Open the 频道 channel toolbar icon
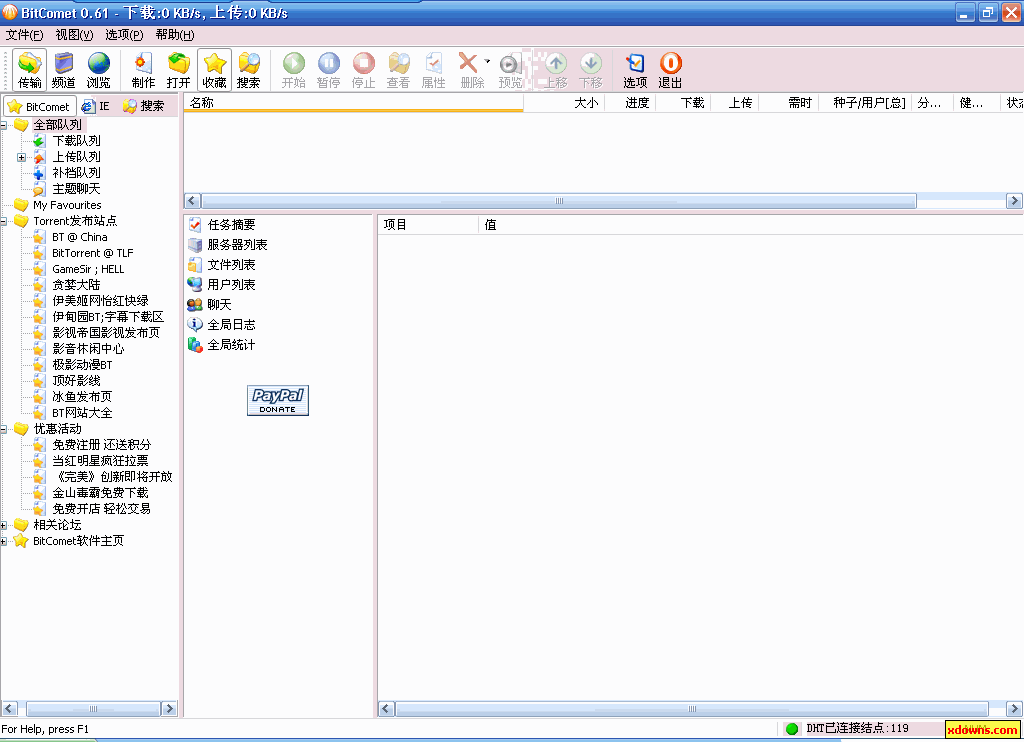Viewport: 1024px width, 742px height. (63, 69)
